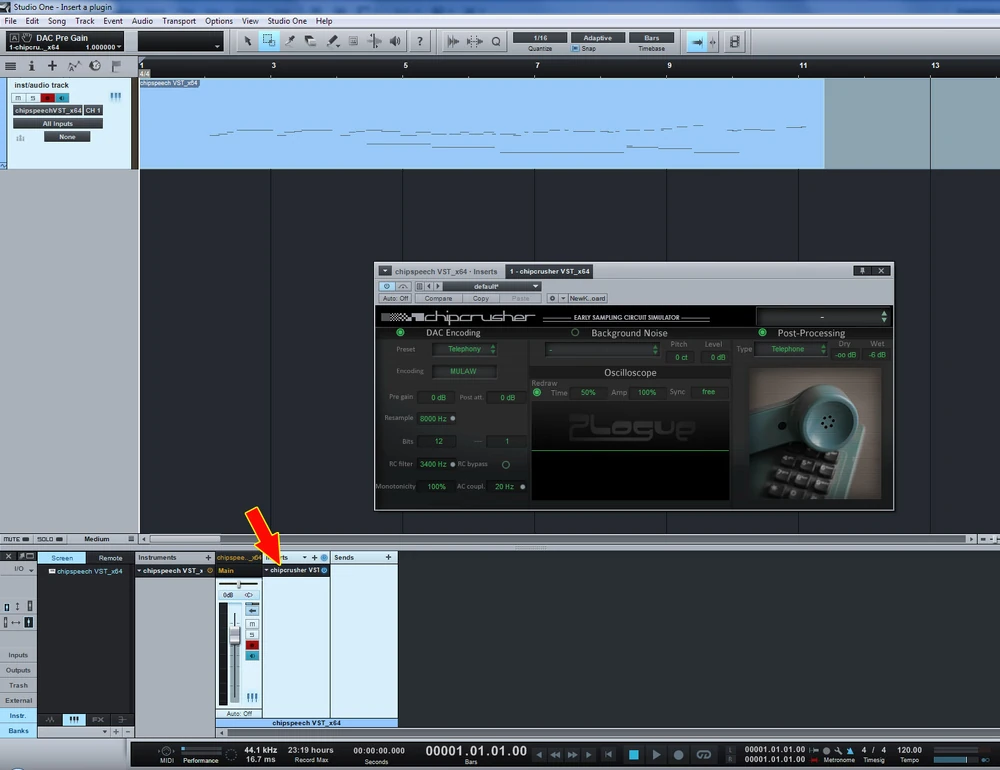Open the Metronome setup icon in the transport

838,751
